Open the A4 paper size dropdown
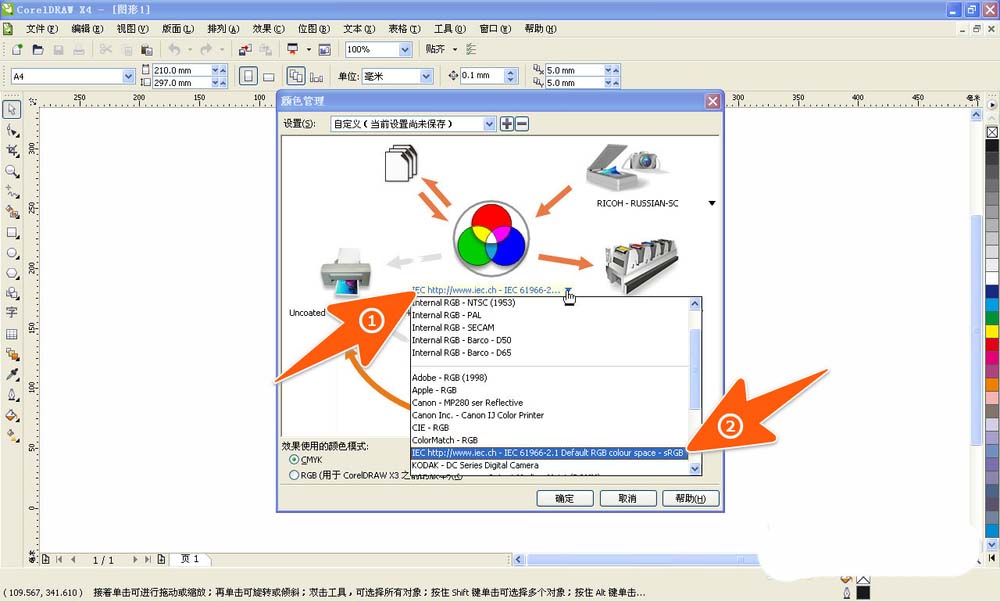This screenshot has width=1000, height=602. click(128, 76)
